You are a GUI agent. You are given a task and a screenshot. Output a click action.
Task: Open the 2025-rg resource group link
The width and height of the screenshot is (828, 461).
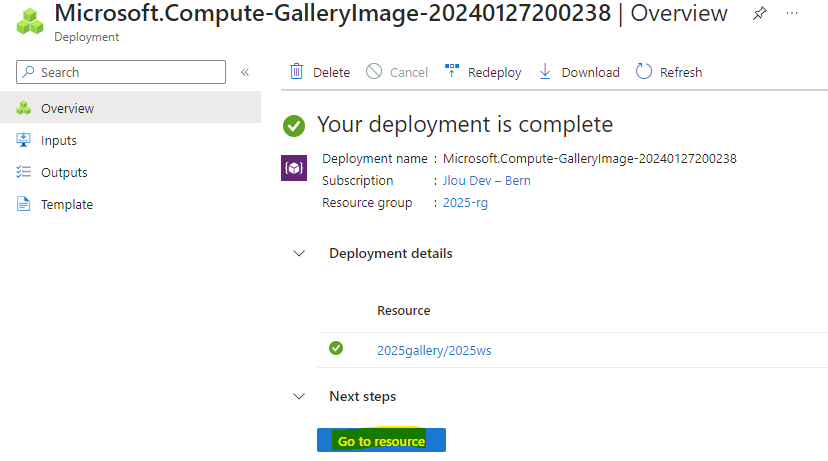click(465, 203)
